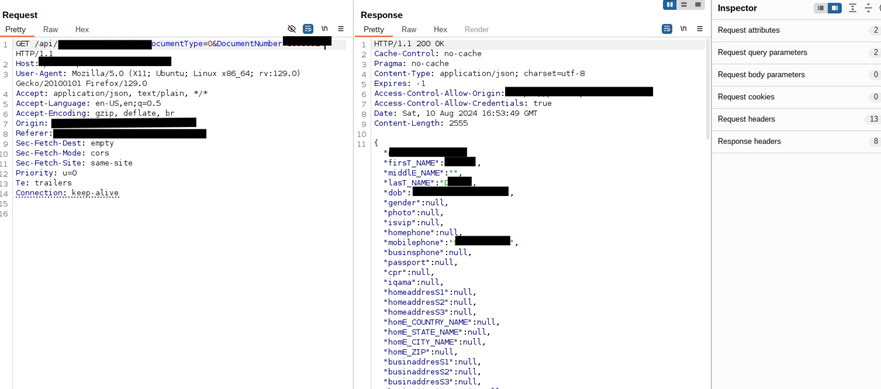Viewport: 881px width, 389px height.
Task: Open Response panel hamburger options menu
Action: tap(700, 29)
